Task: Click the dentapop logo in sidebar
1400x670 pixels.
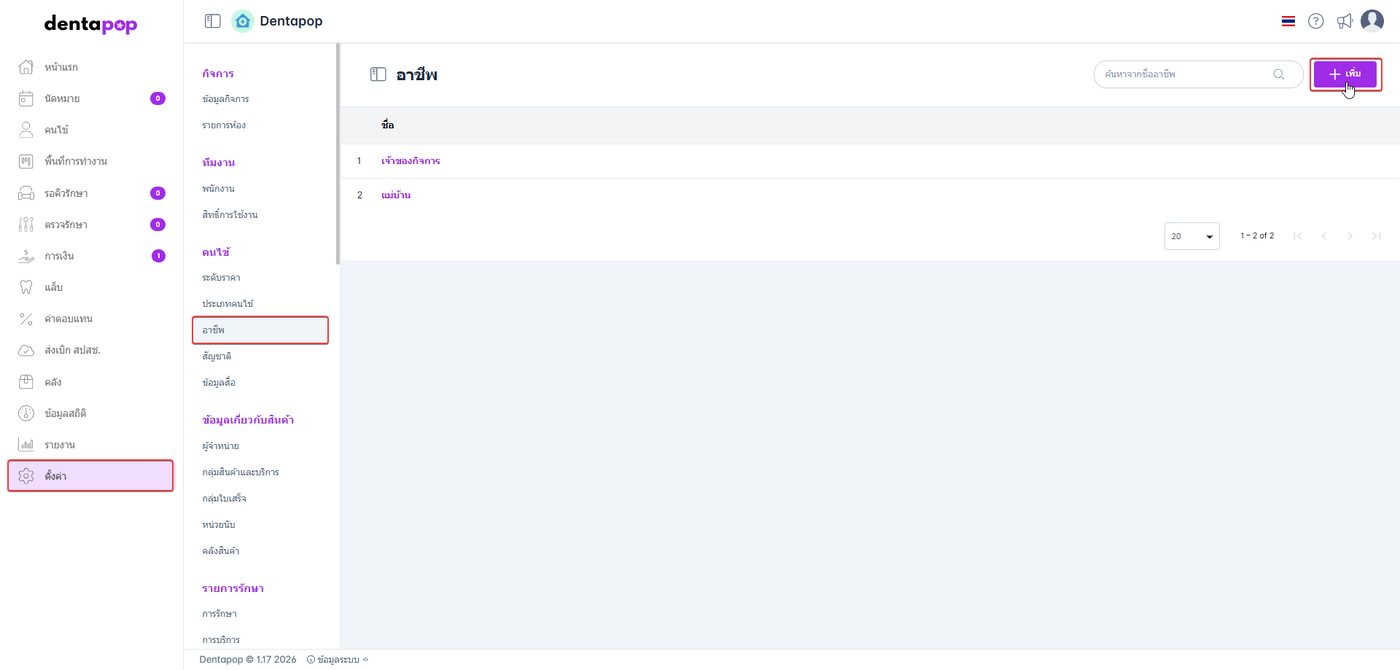Action: point(91,24)
